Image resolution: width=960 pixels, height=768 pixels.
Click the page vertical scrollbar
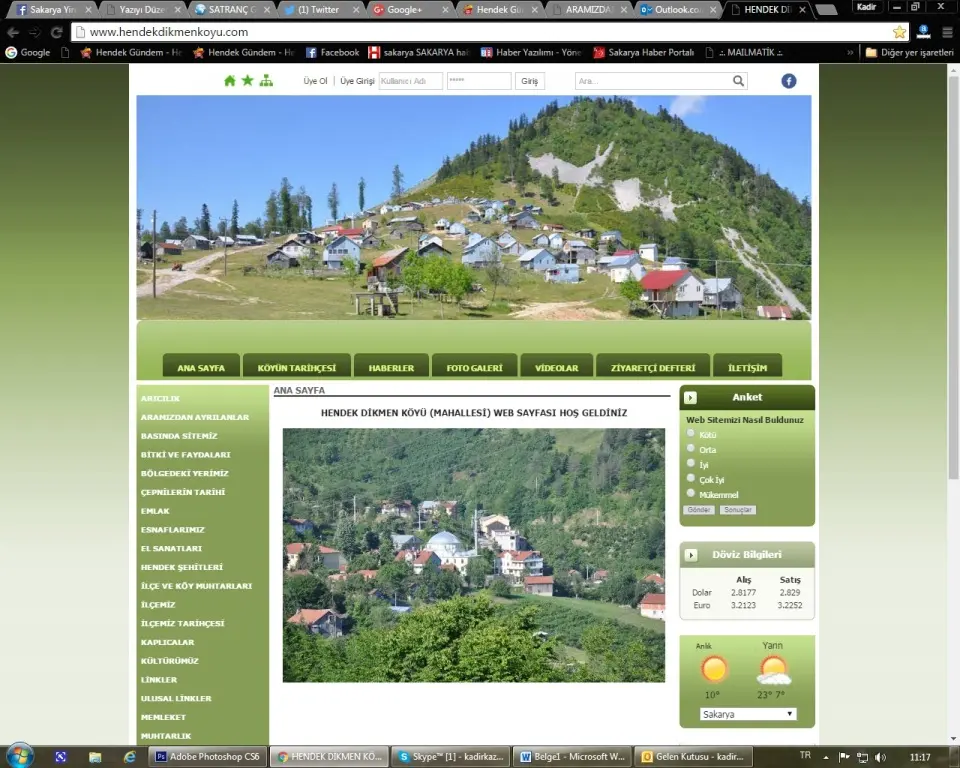click(953, 276)
